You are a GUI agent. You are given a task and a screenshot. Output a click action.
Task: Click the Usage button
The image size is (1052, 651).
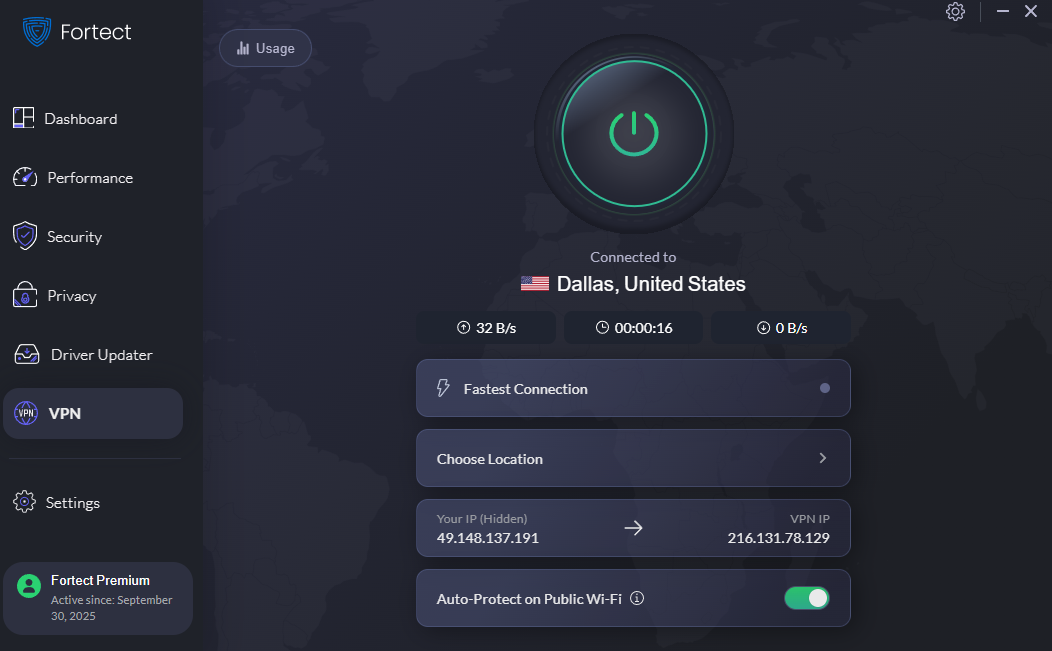(265, 48)
